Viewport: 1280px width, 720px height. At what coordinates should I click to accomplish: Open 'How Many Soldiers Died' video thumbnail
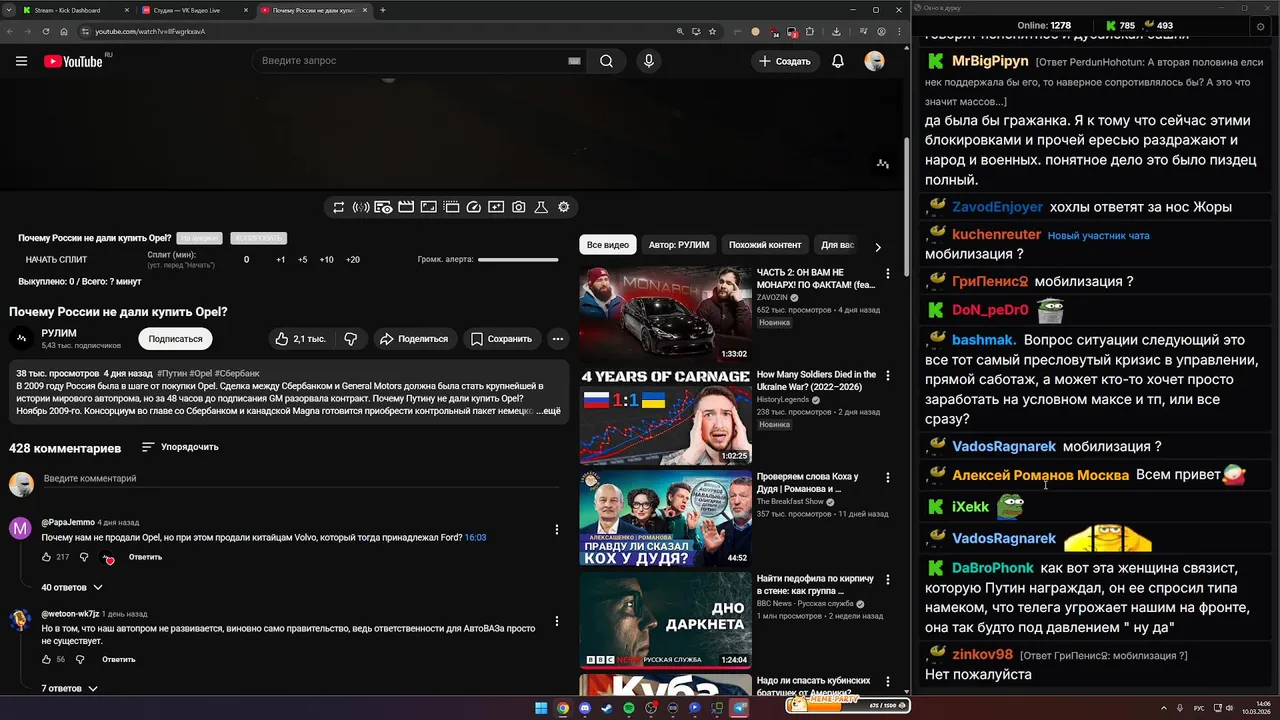(x=665, y=416)
